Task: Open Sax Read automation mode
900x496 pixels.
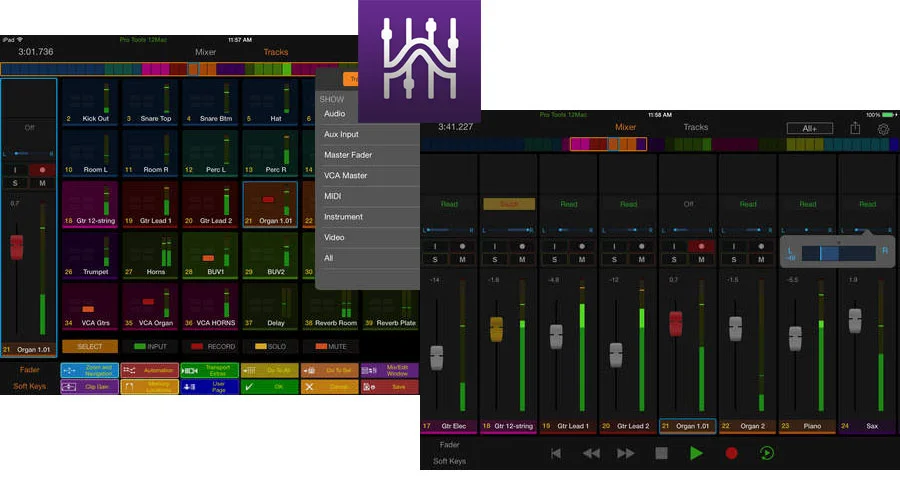Action: pyautogui.click(x=867, y=204)
